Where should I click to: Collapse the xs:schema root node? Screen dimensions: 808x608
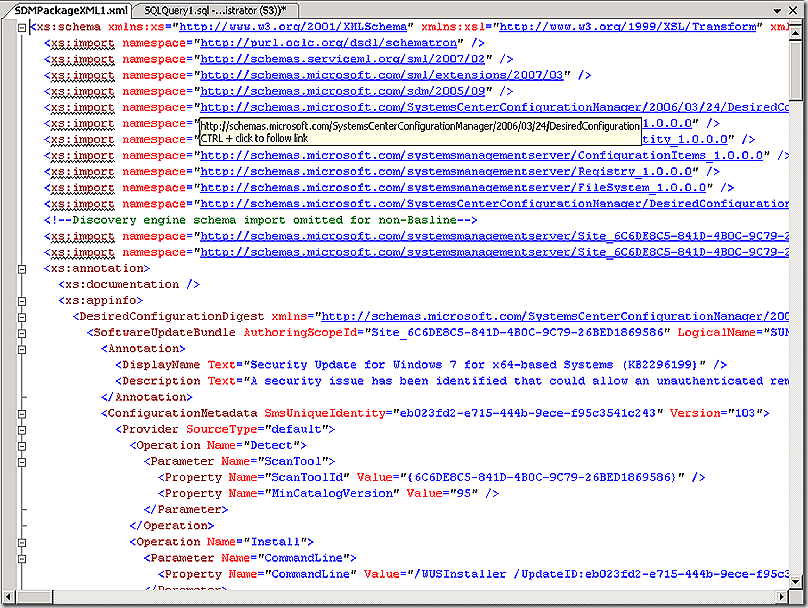point(22,27)
